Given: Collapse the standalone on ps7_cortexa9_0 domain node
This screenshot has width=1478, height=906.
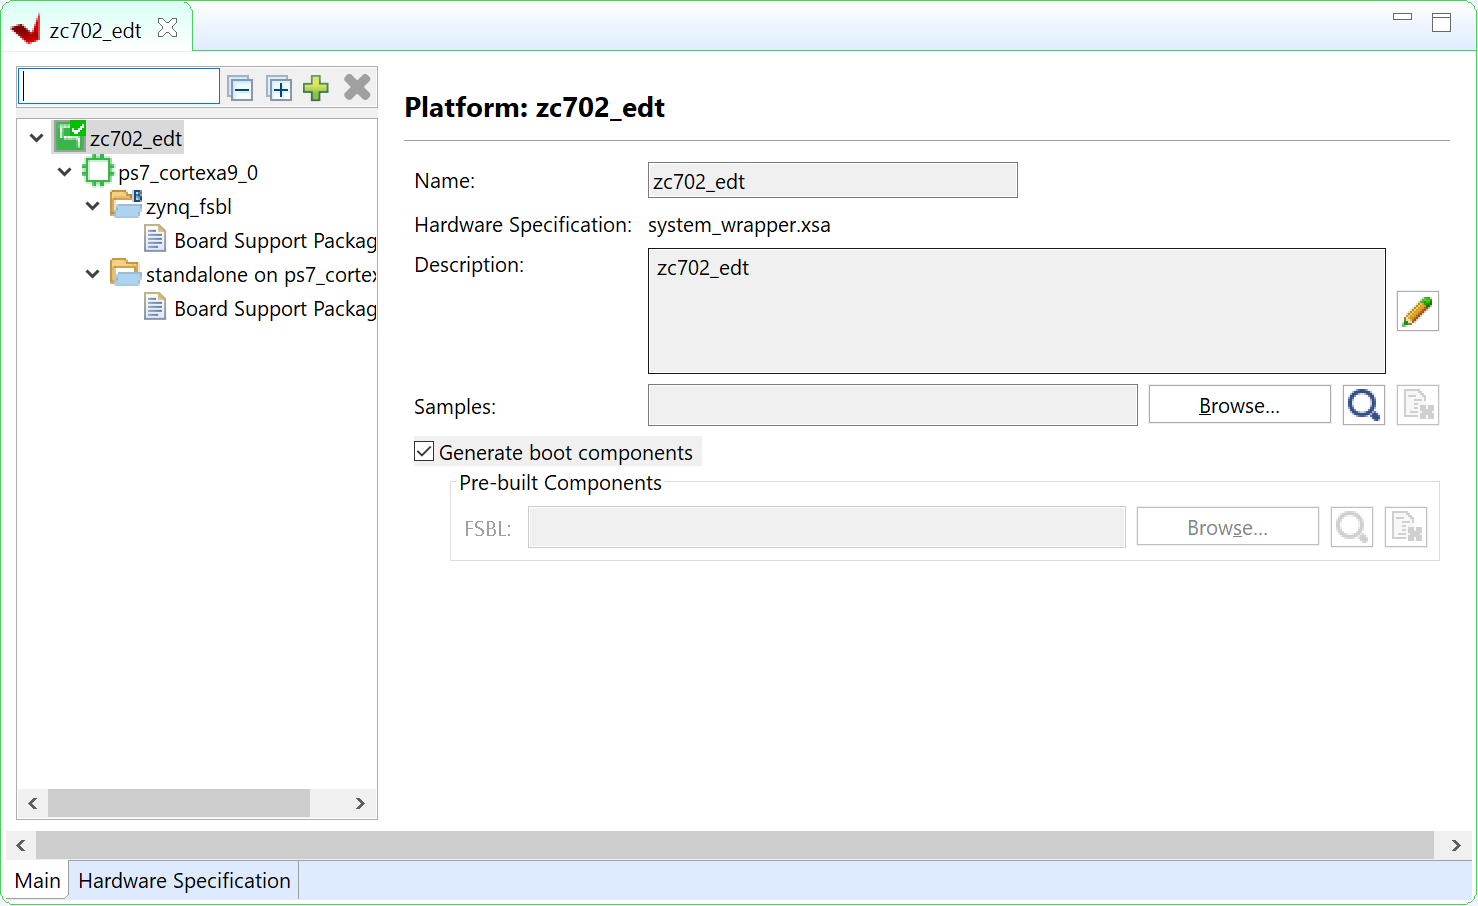Looking at the screenshot, I should [x=93, y=274].
